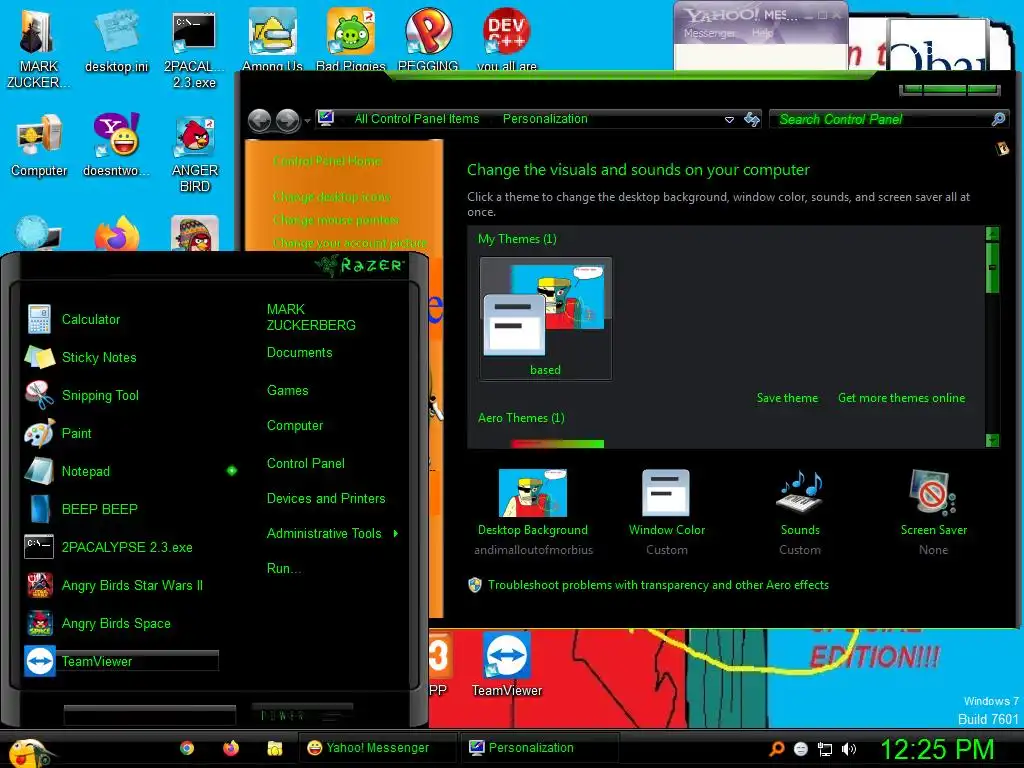Screen dimensions: 1024x768
Task: Click Get more themes online
Action: (x=901, y=398)
